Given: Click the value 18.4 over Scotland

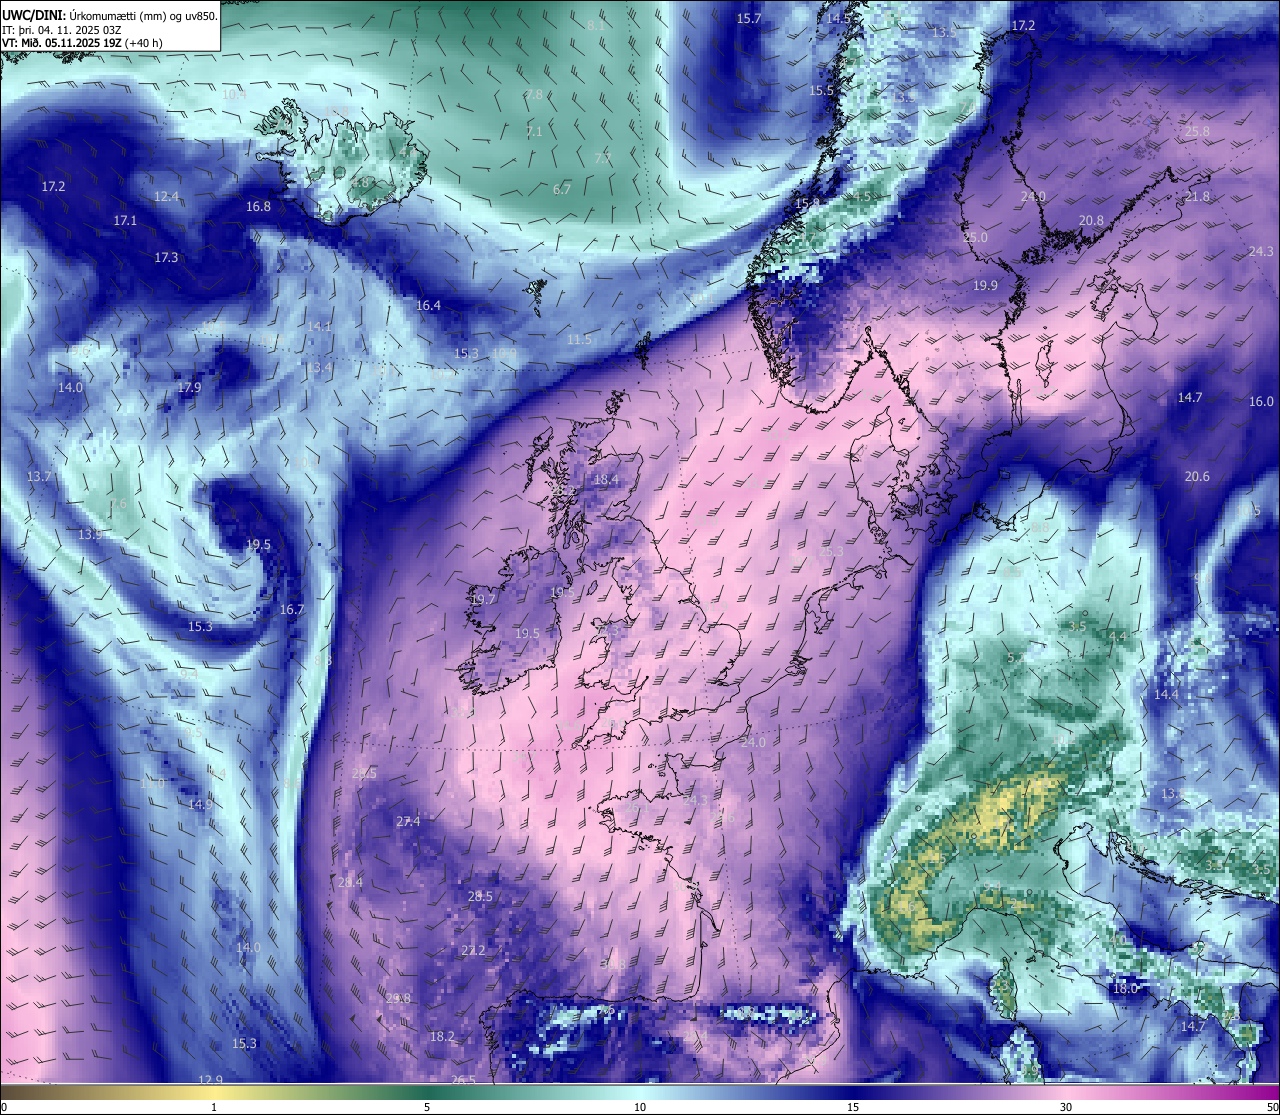Looking at the screenshot, I should 606,479.
